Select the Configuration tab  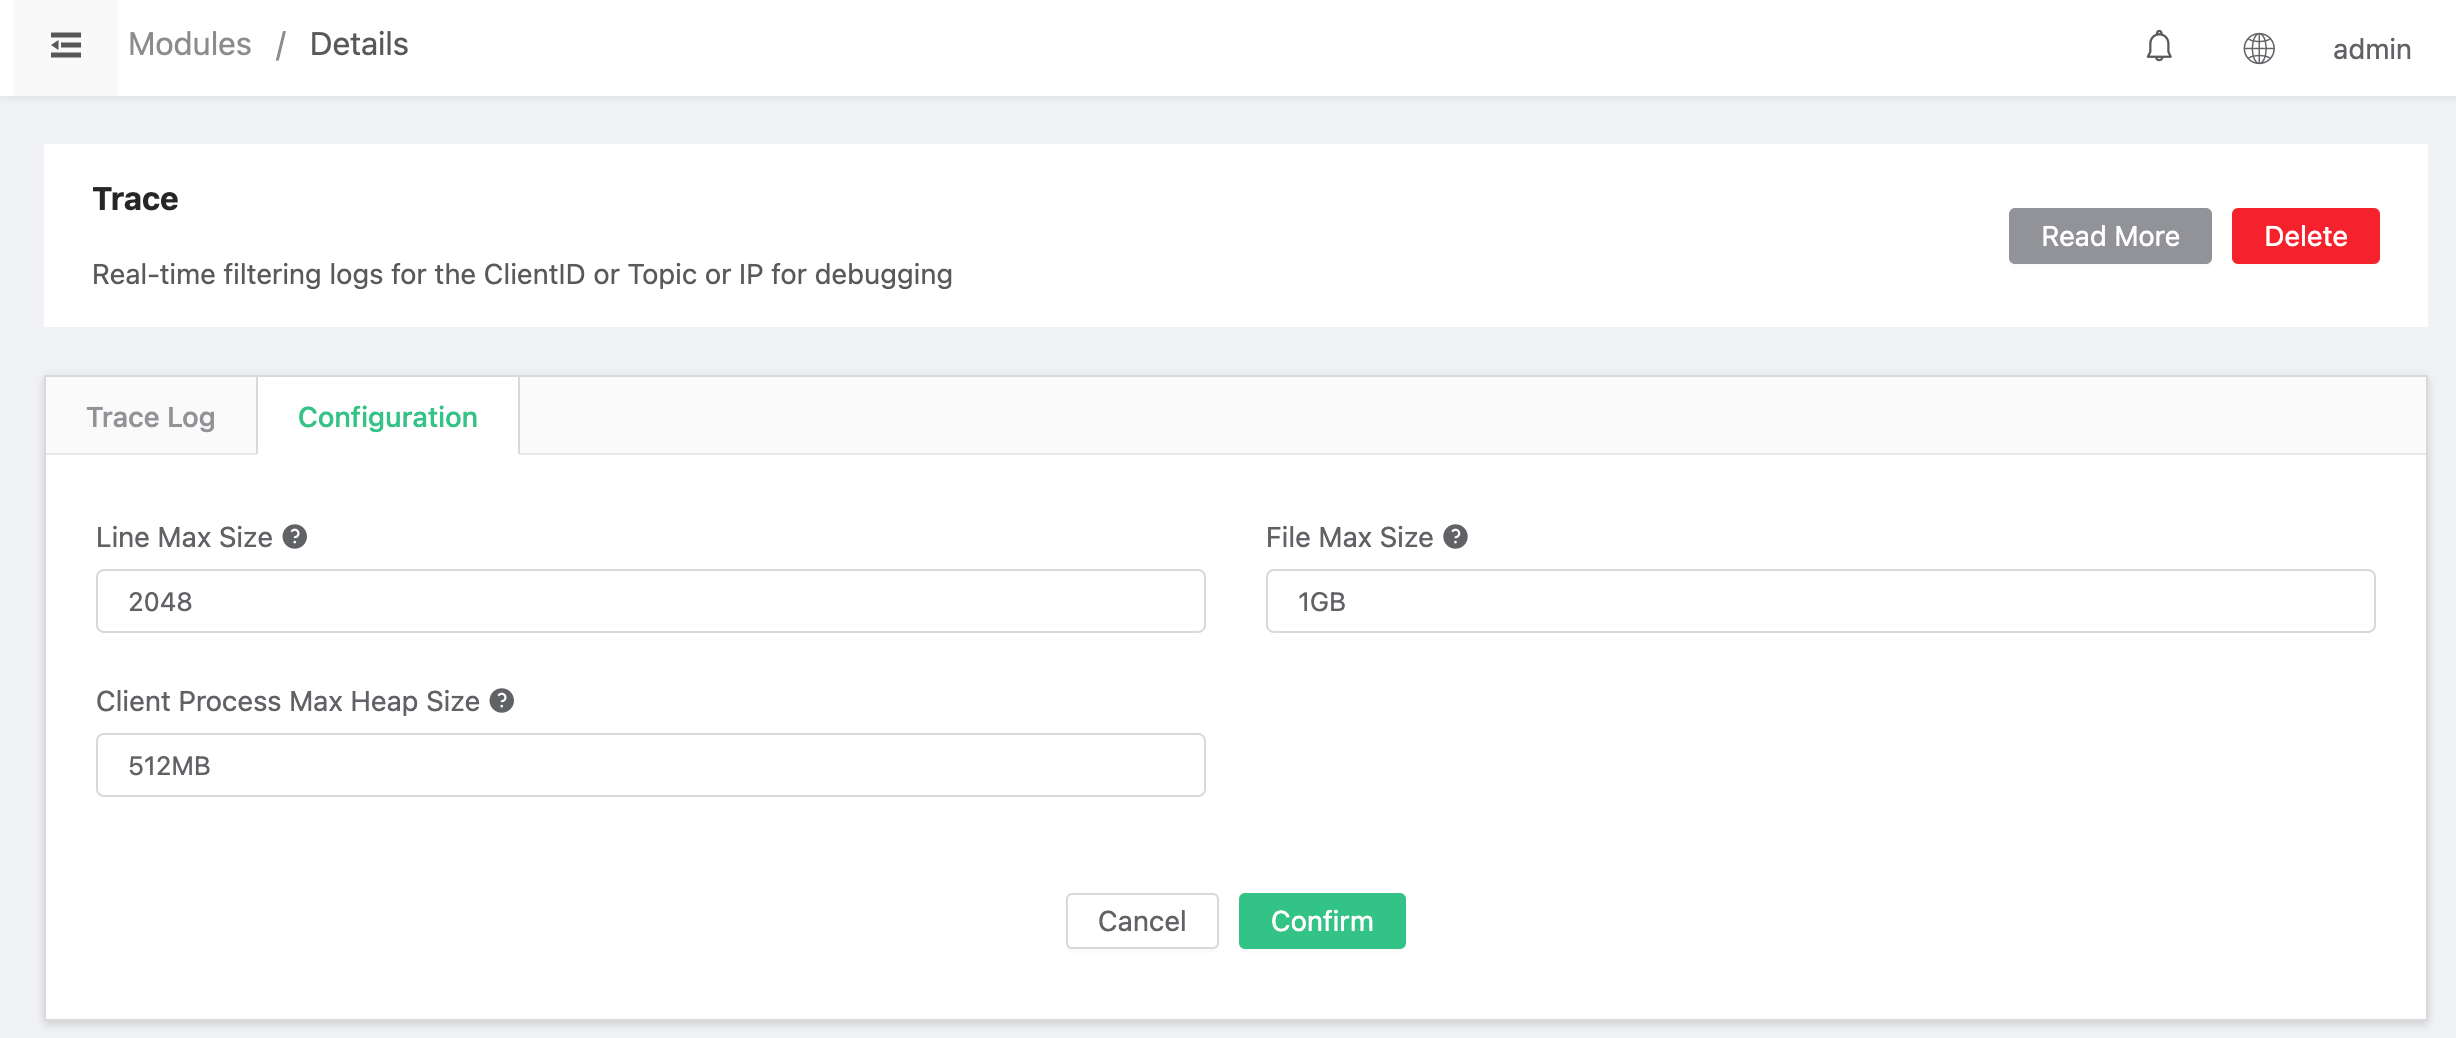388,417
